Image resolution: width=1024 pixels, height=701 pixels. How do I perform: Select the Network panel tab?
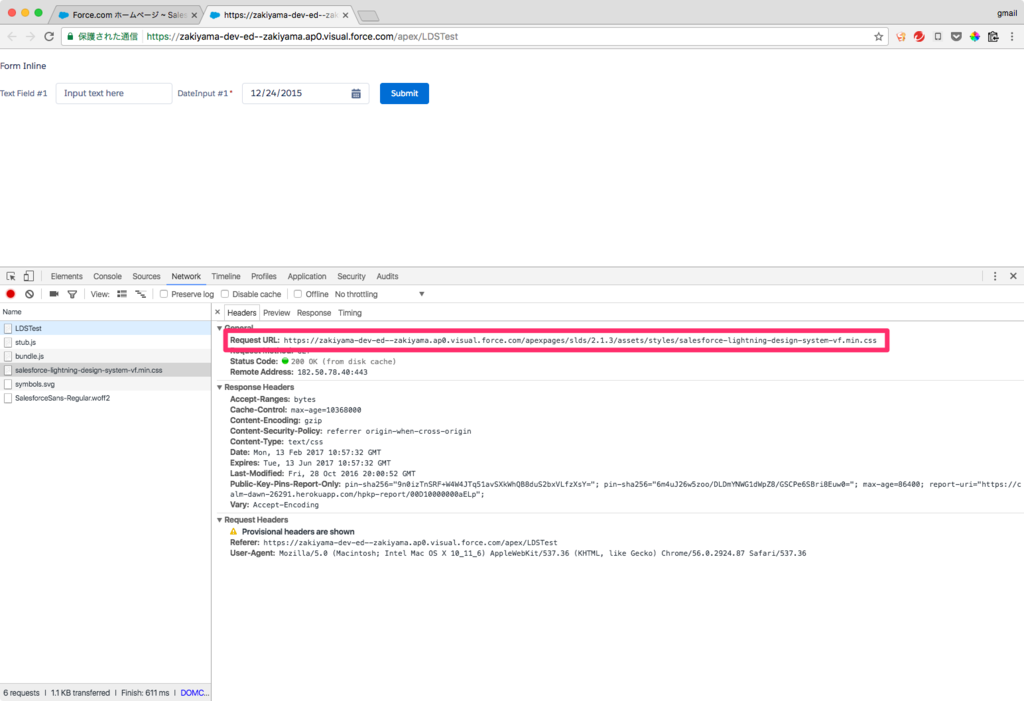(x=186, y=276)
